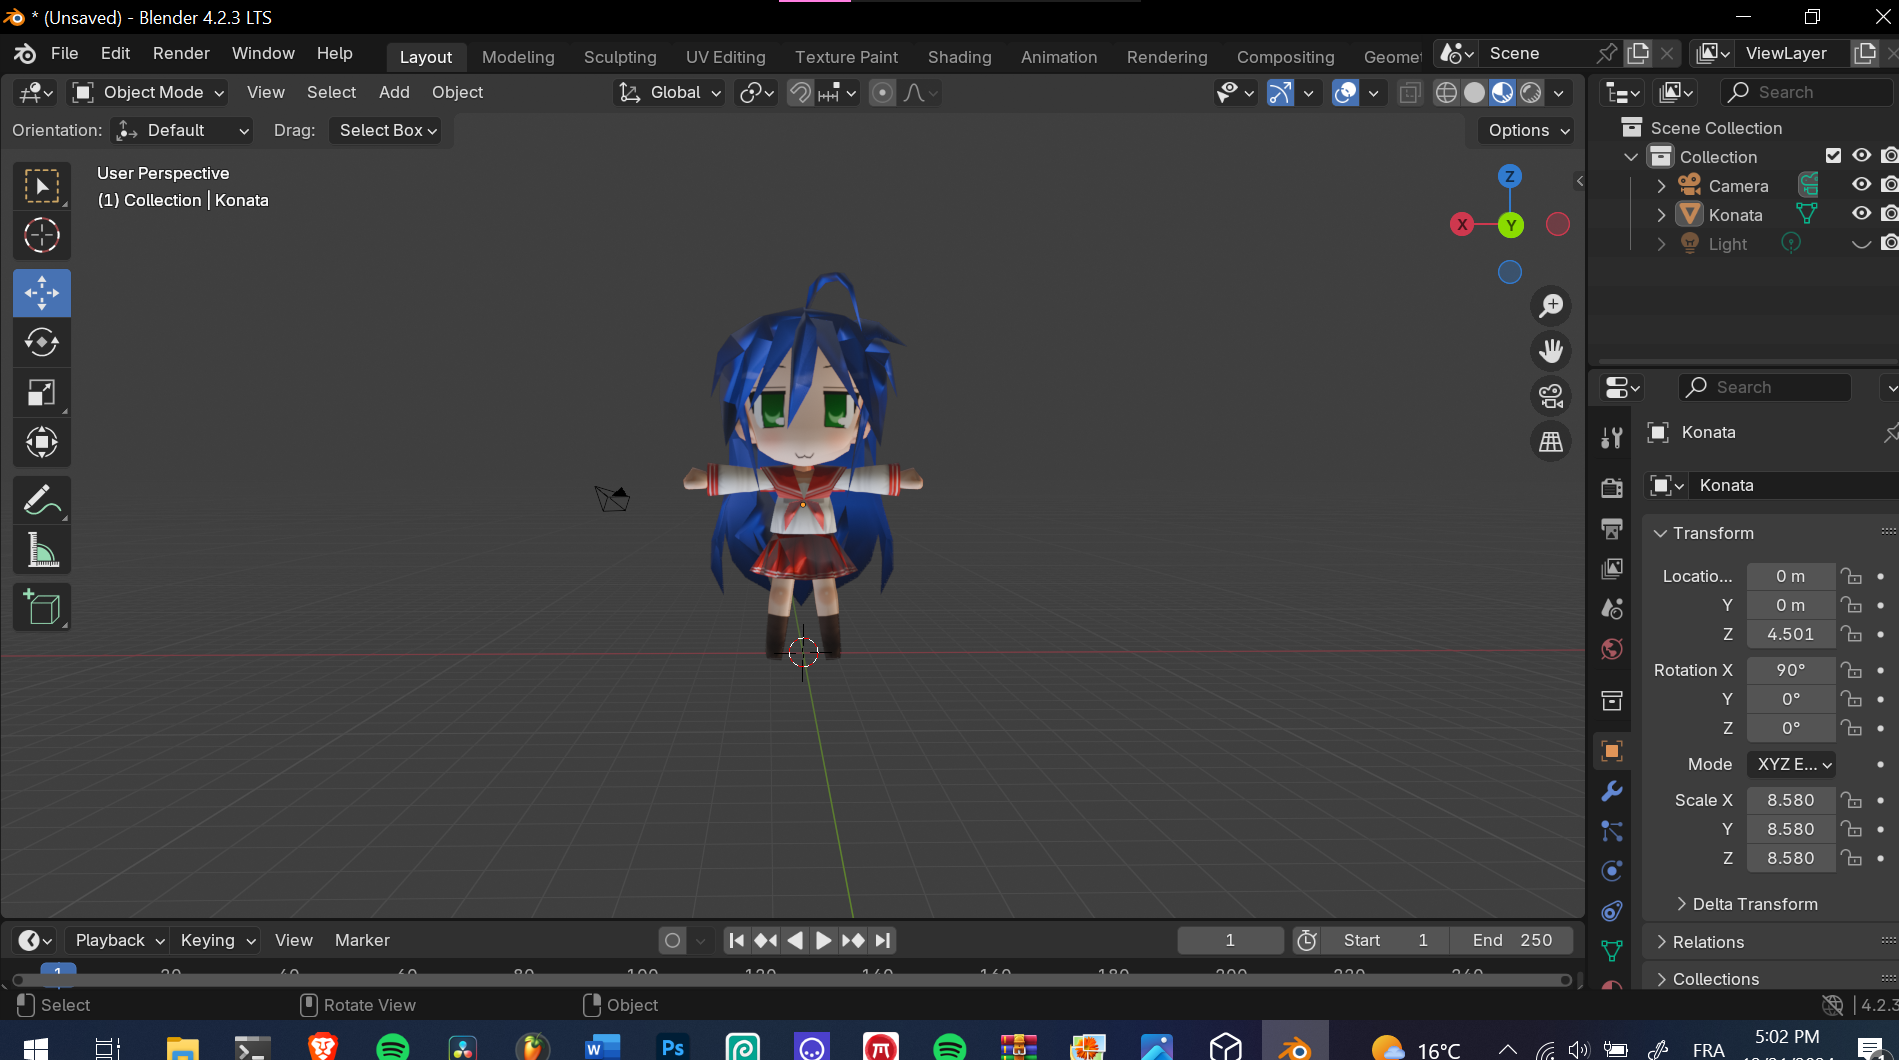Open the Object properties tab

[1612, 751]
